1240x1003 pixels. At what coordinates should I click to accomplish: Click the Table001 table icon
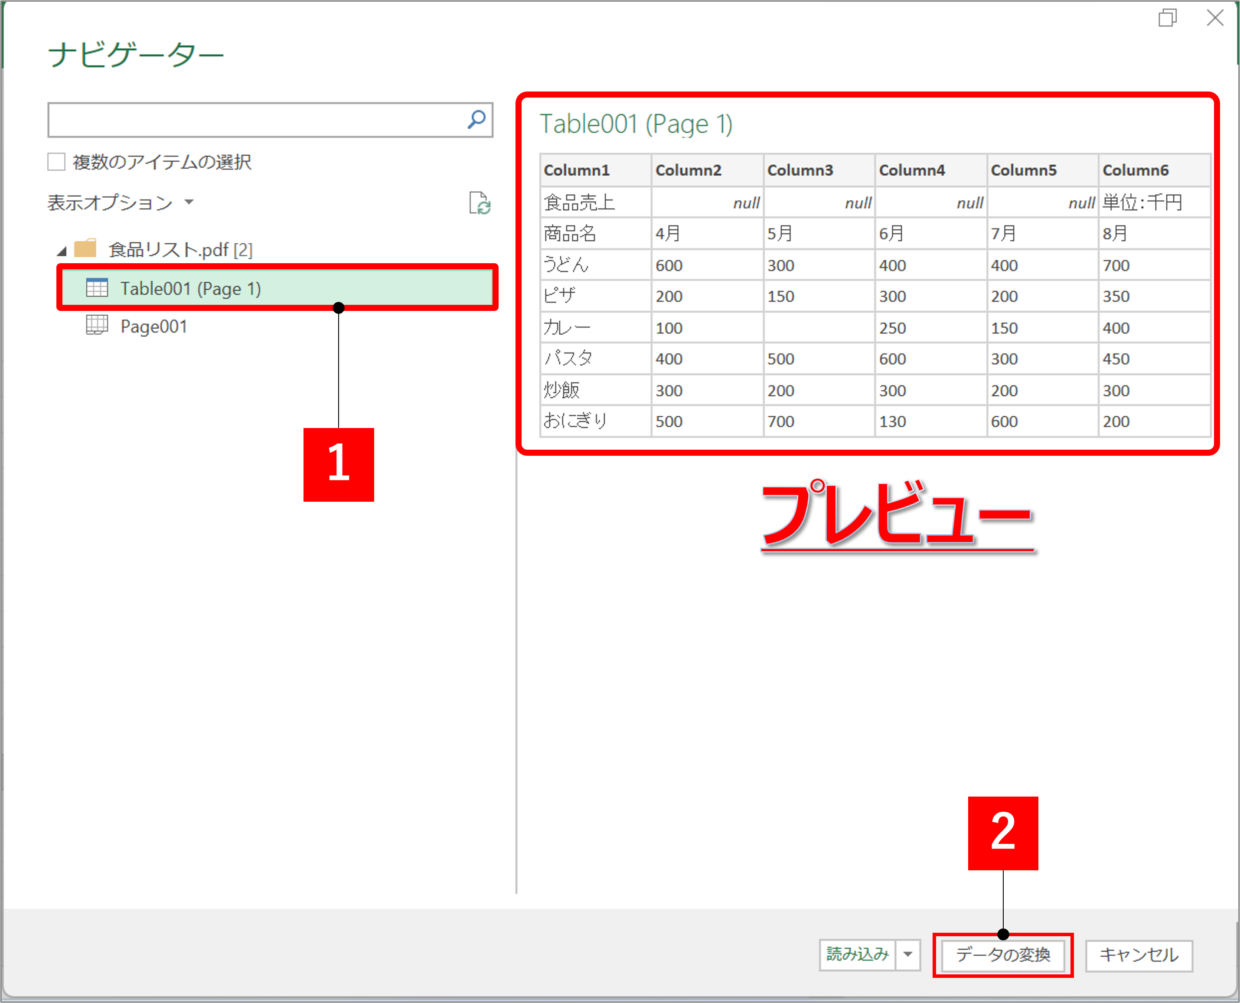(97, 288)
